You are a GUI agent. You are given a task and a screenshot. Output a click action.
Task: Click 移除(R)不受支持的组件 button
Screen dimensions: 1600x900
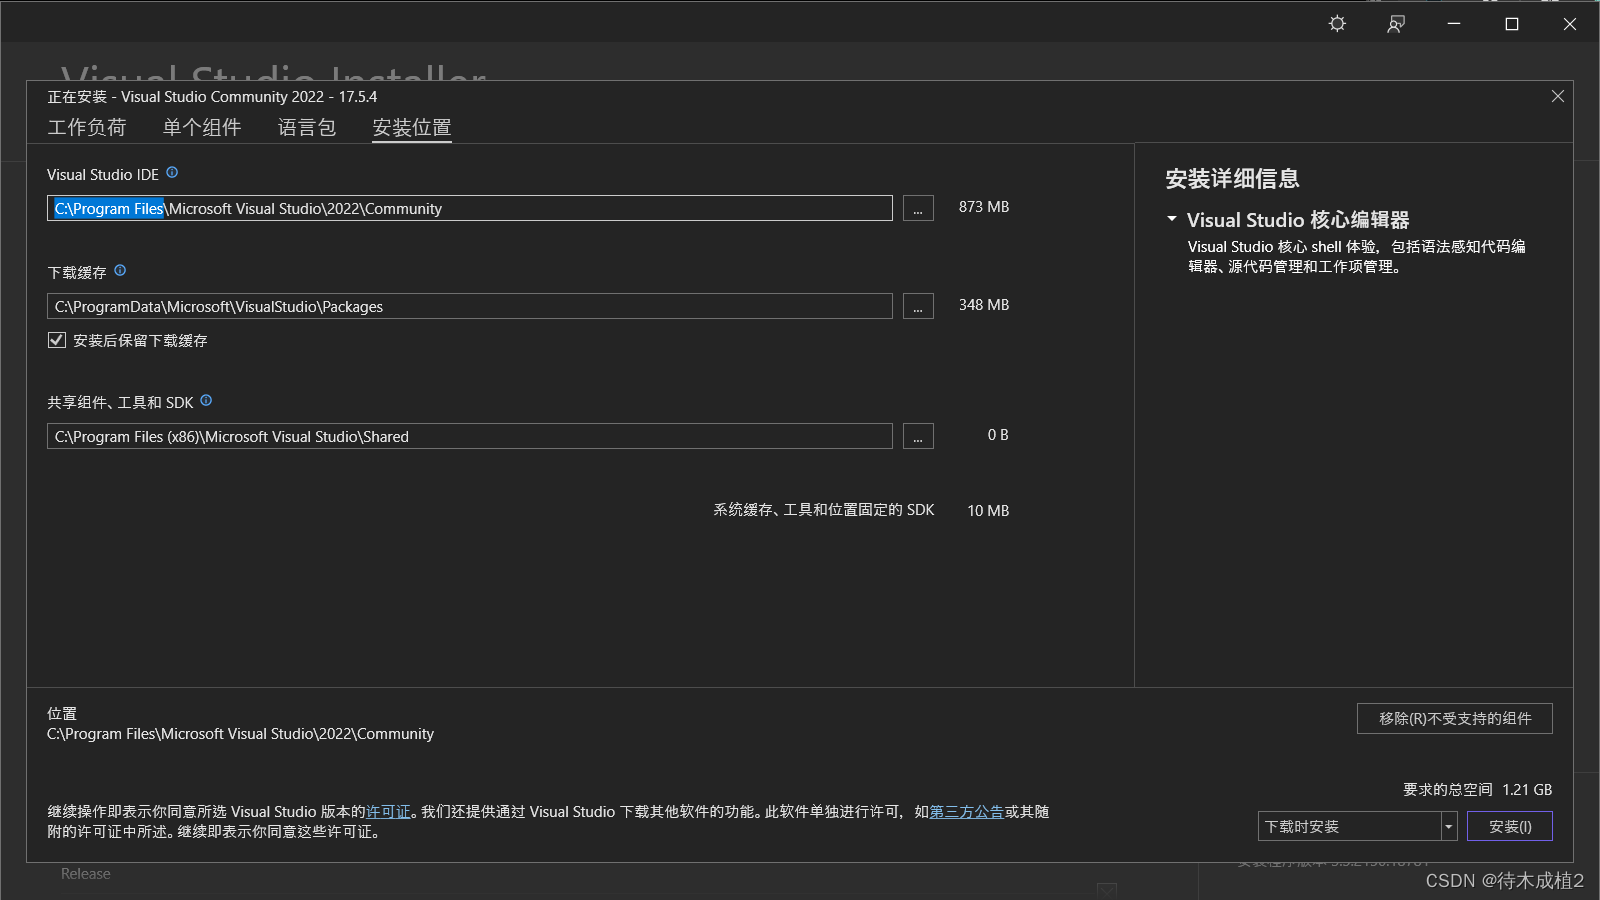[1455, 719]
